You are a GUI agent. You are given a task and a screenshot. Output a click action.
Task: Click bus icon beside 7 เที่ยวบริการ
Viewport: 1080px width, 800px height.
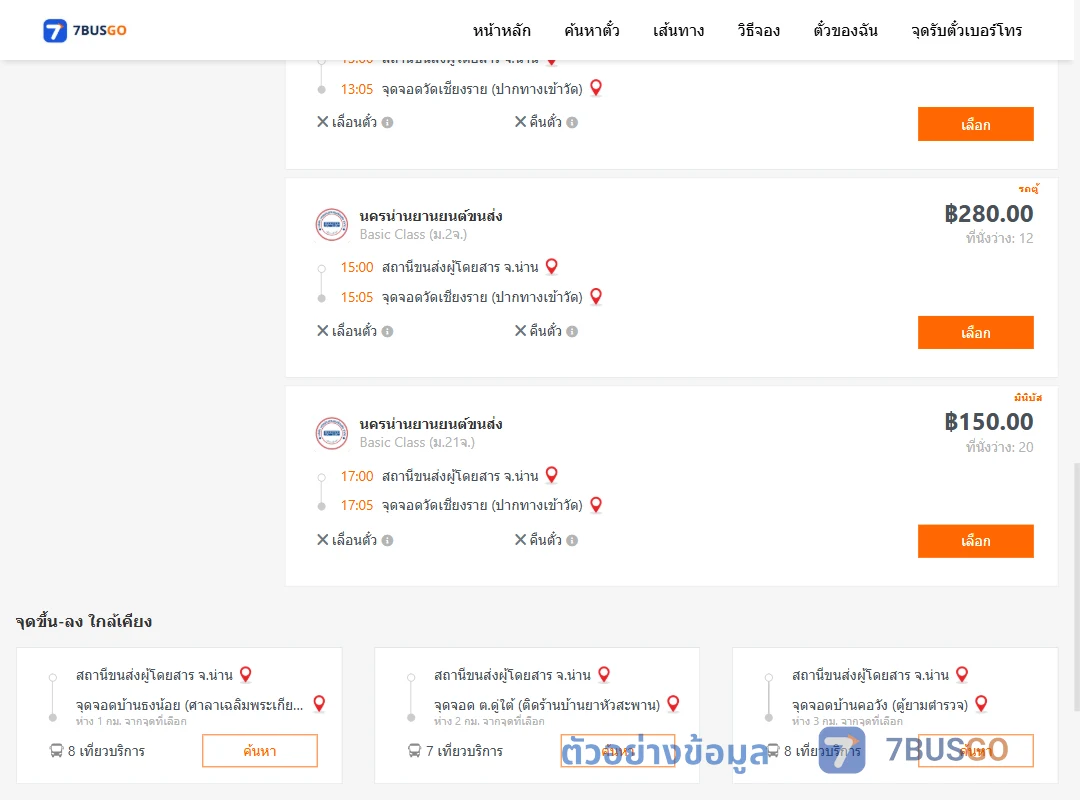pyautogui.click(x=415, y=750)
